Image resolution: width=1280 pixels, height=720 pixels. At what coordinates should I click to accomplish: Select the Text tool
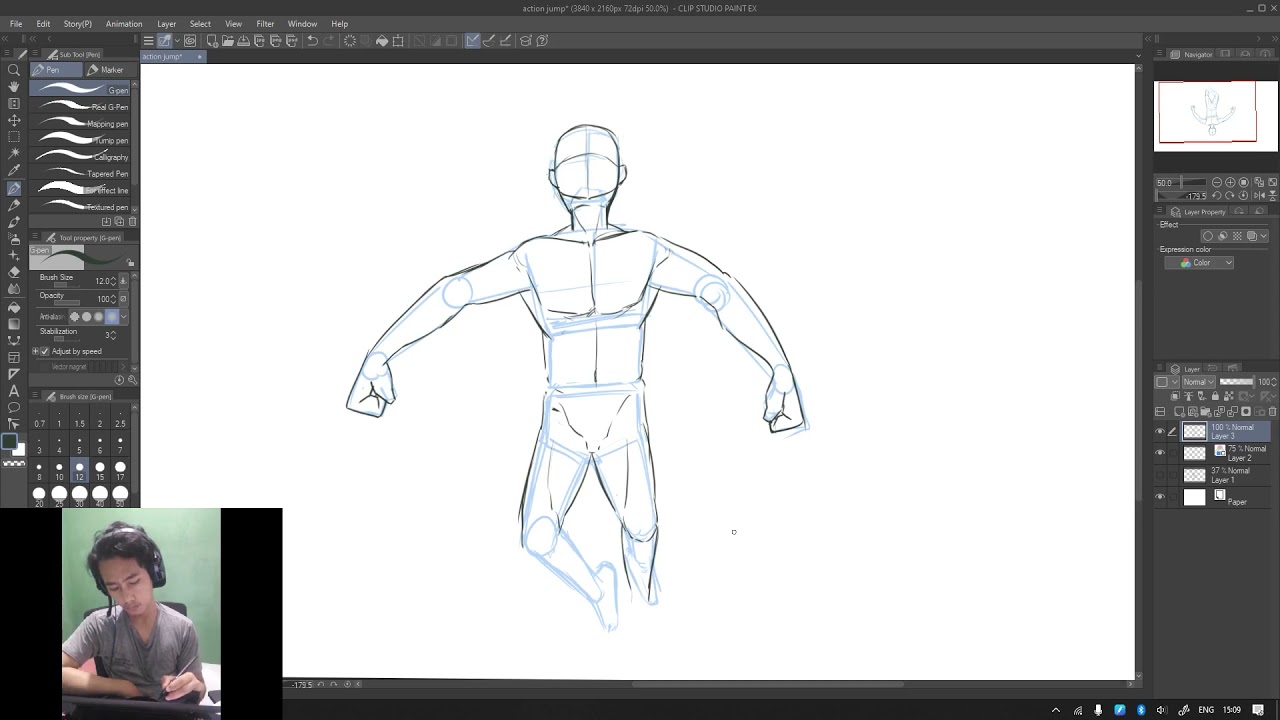pos(14,391)
